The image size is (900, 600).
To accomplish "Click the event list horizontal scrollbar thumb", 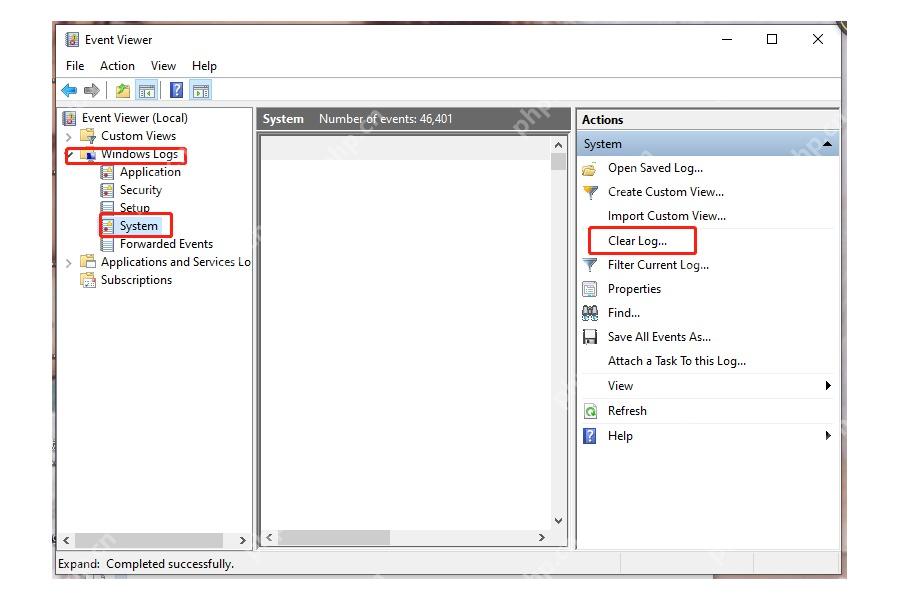I will 334,537.
